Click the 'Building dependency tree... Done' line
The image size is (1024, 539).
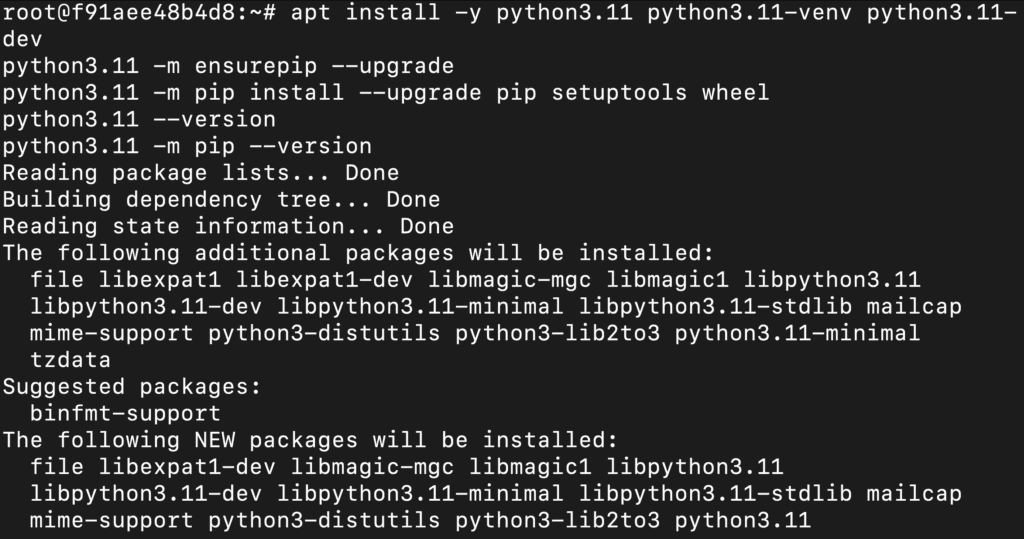(x=221, y=200)
